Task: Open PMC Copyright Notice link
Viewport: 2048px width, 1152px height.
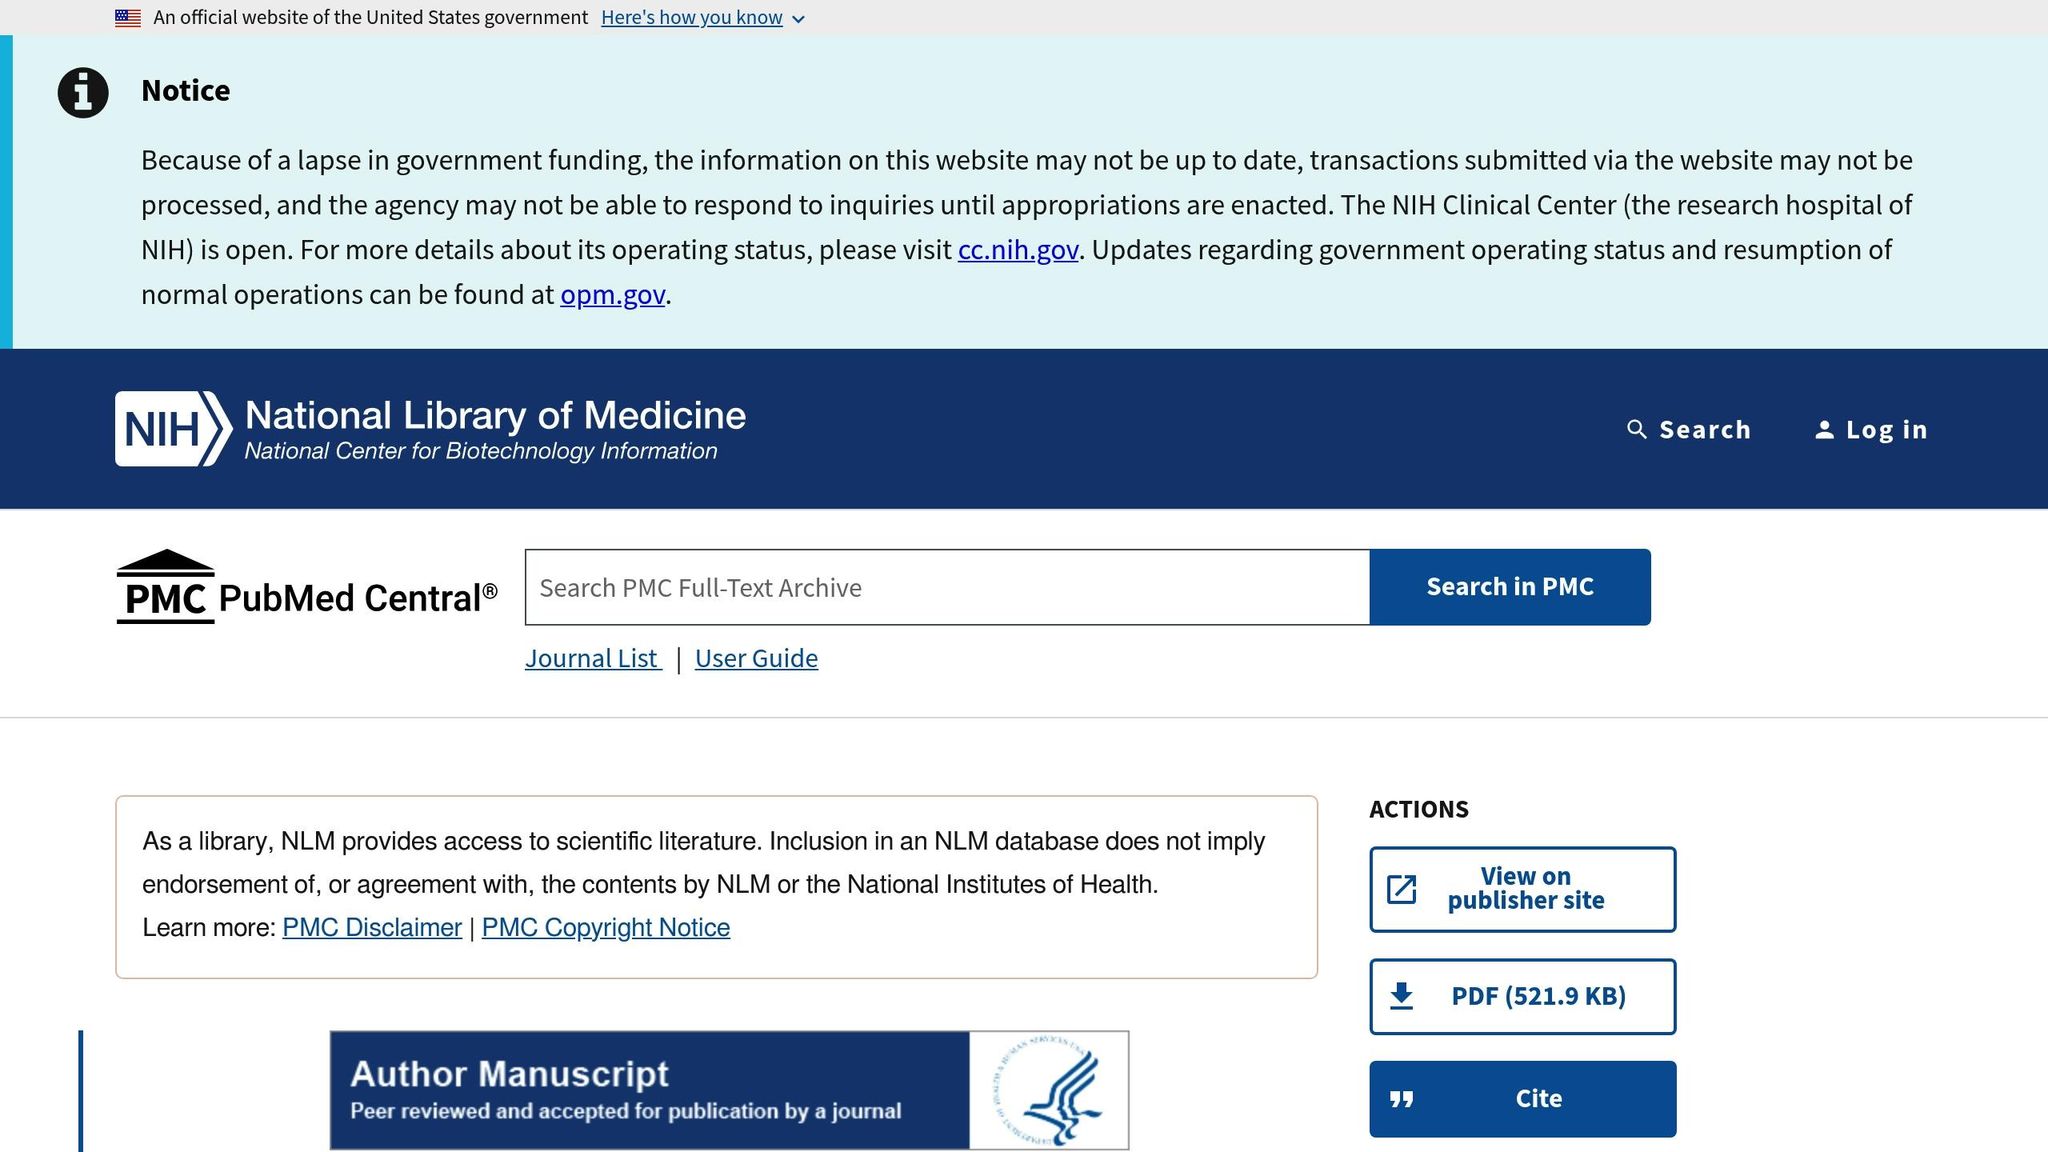Action: point(605,928)
